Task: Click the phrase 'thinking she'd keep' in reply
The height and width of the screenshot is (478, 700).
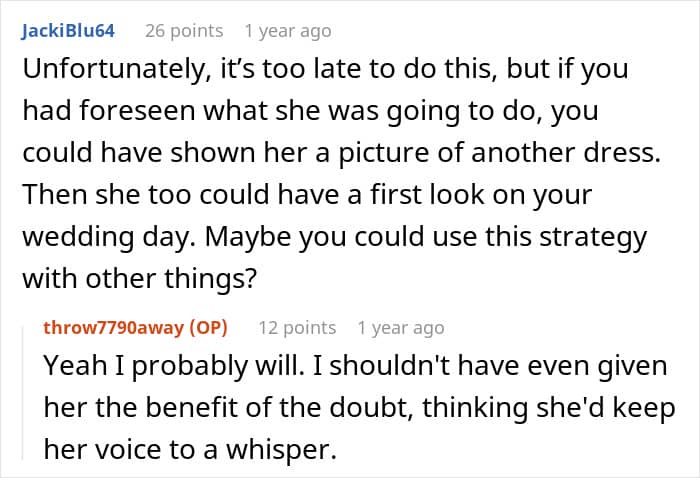Action: (x=549, y=408)
